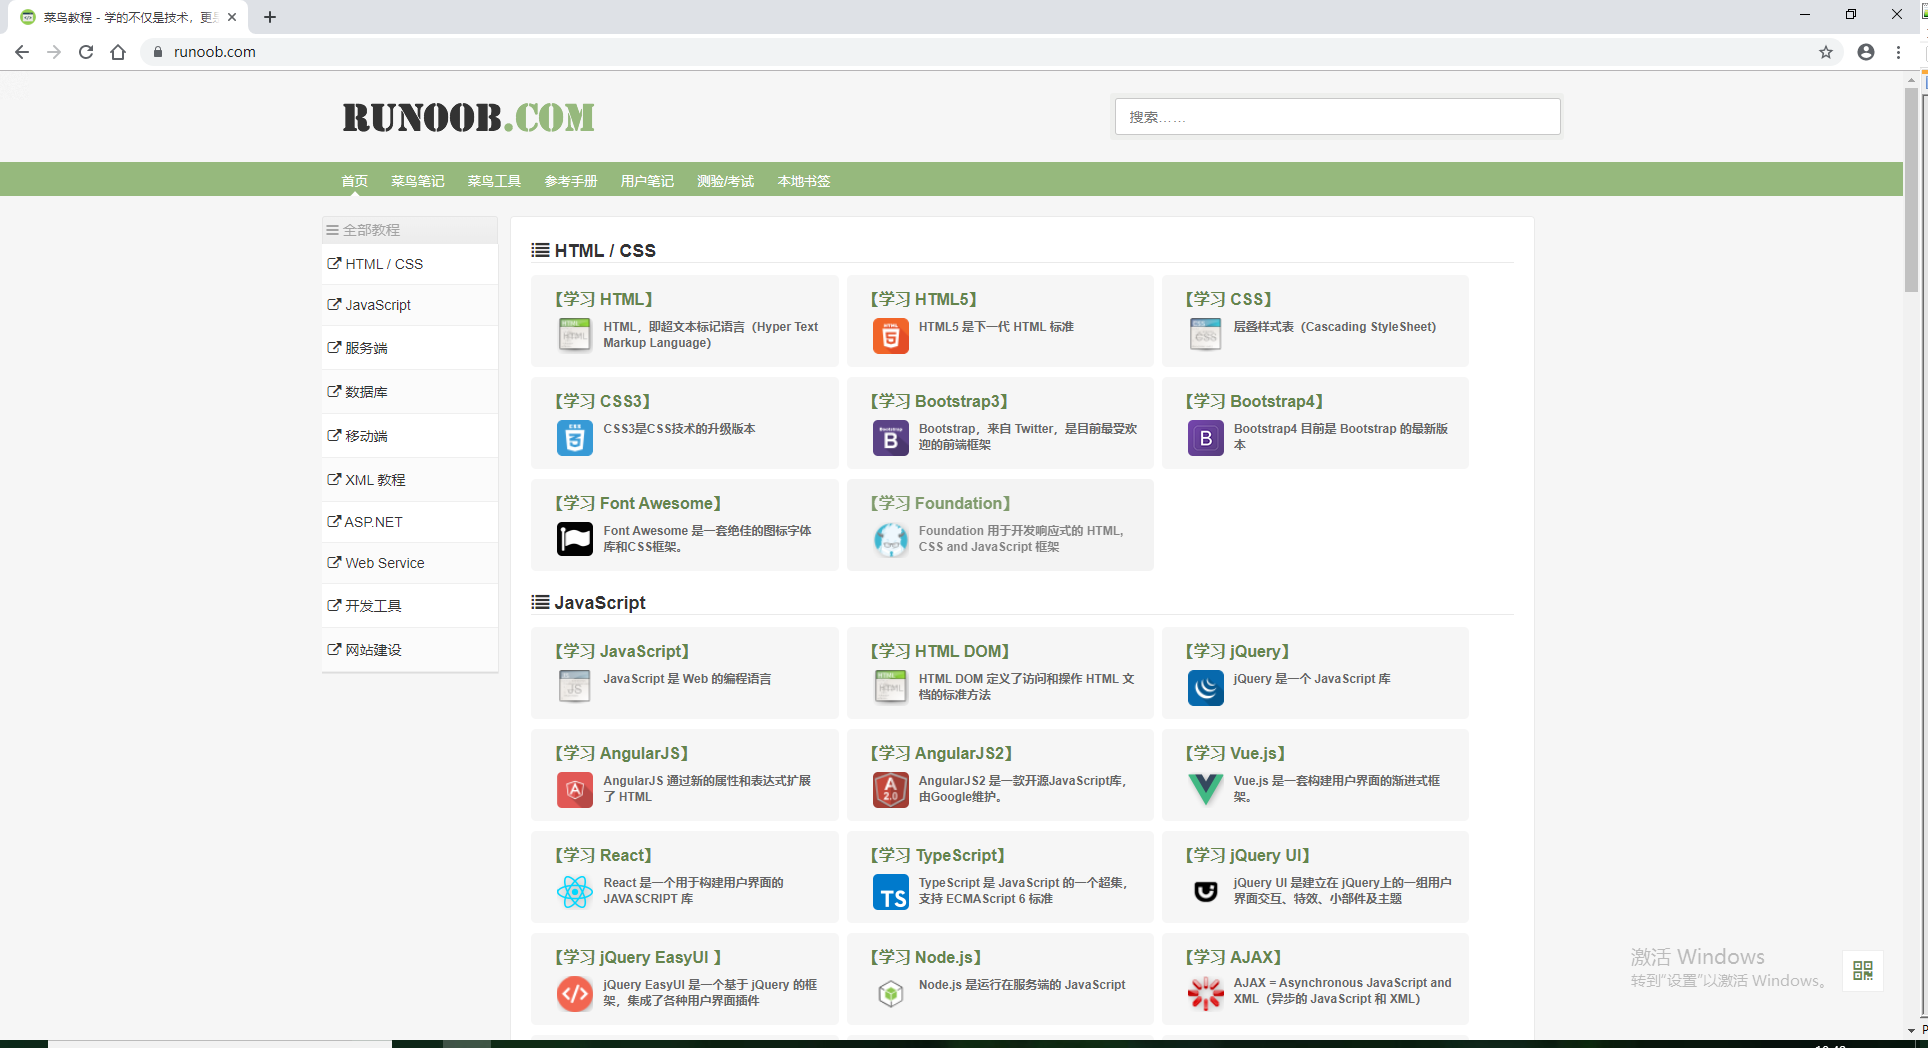Click the Bootstrap3 purple B icon
Viewport: 1928px width, 1048px height.
click(x=890, y=437)
